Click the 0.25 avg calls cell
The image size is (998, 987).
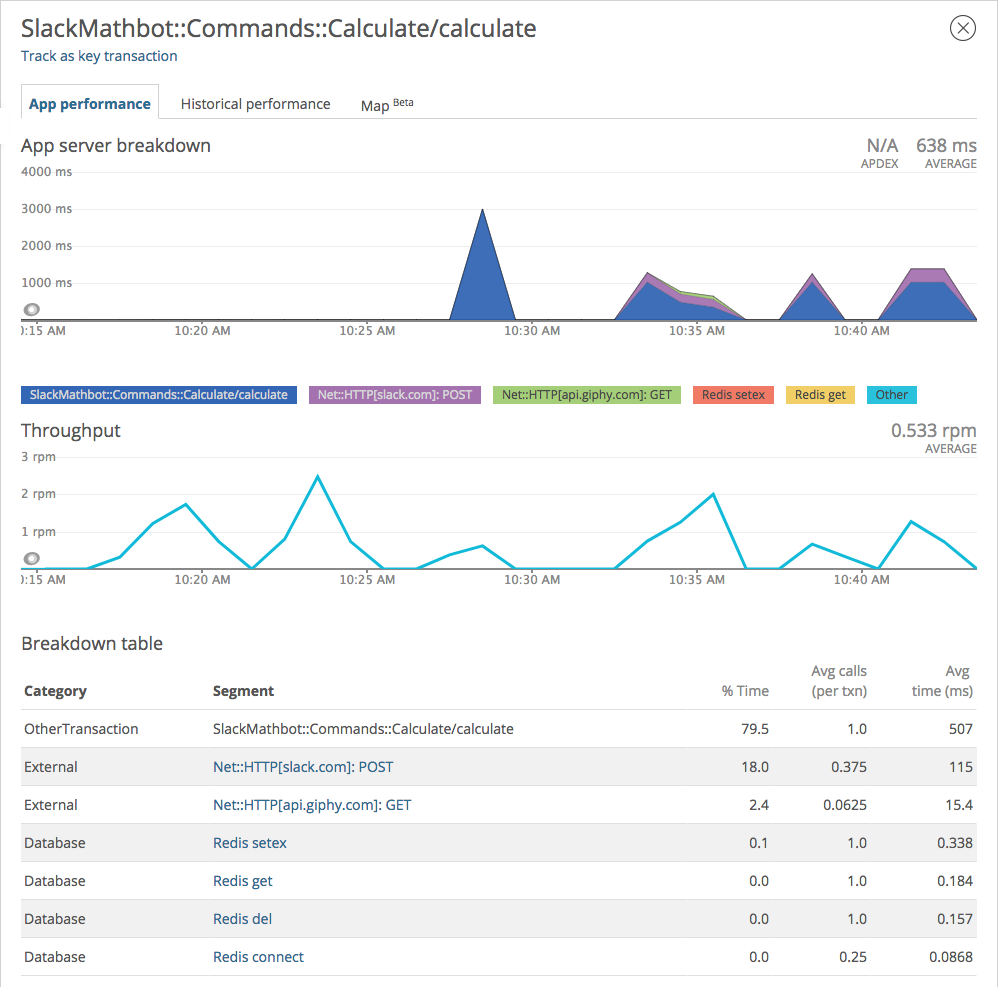(853, 956)
